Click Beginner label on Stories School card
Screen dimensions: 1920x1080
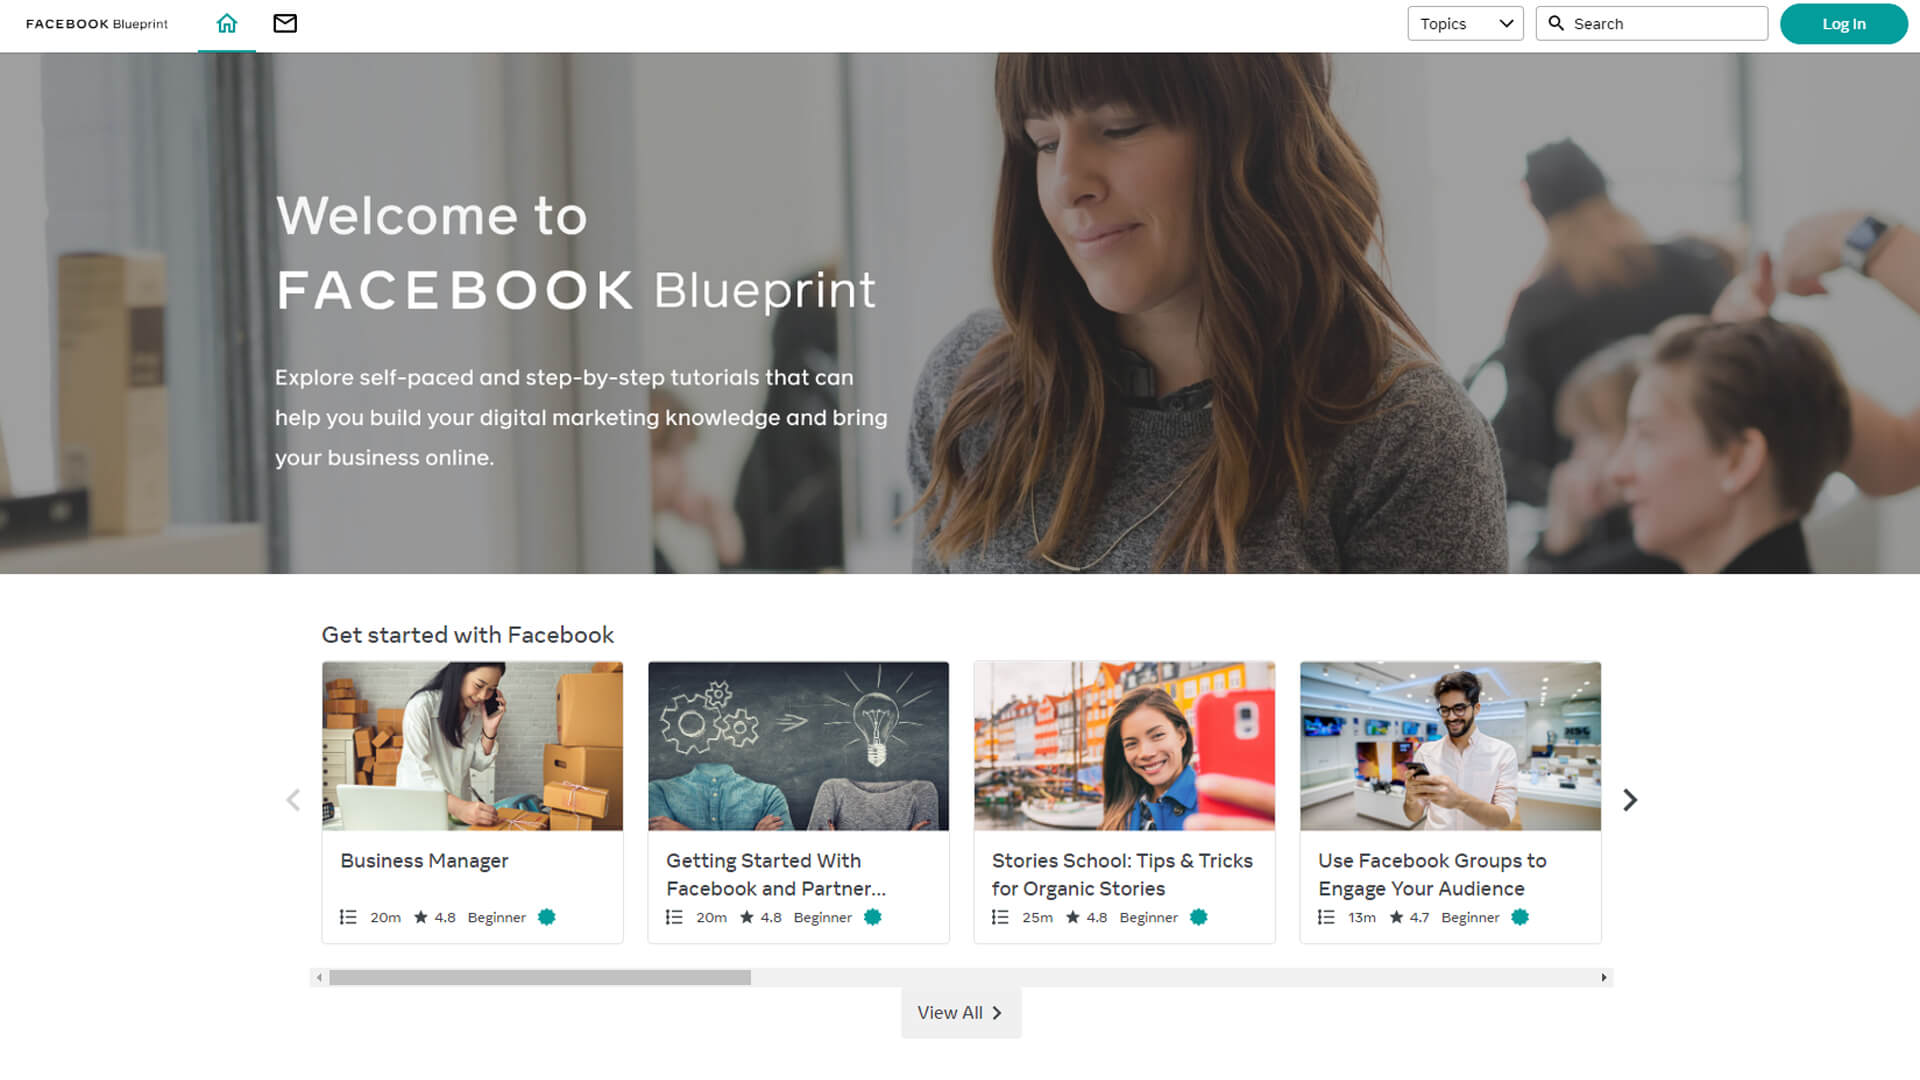click(1148, 917)
